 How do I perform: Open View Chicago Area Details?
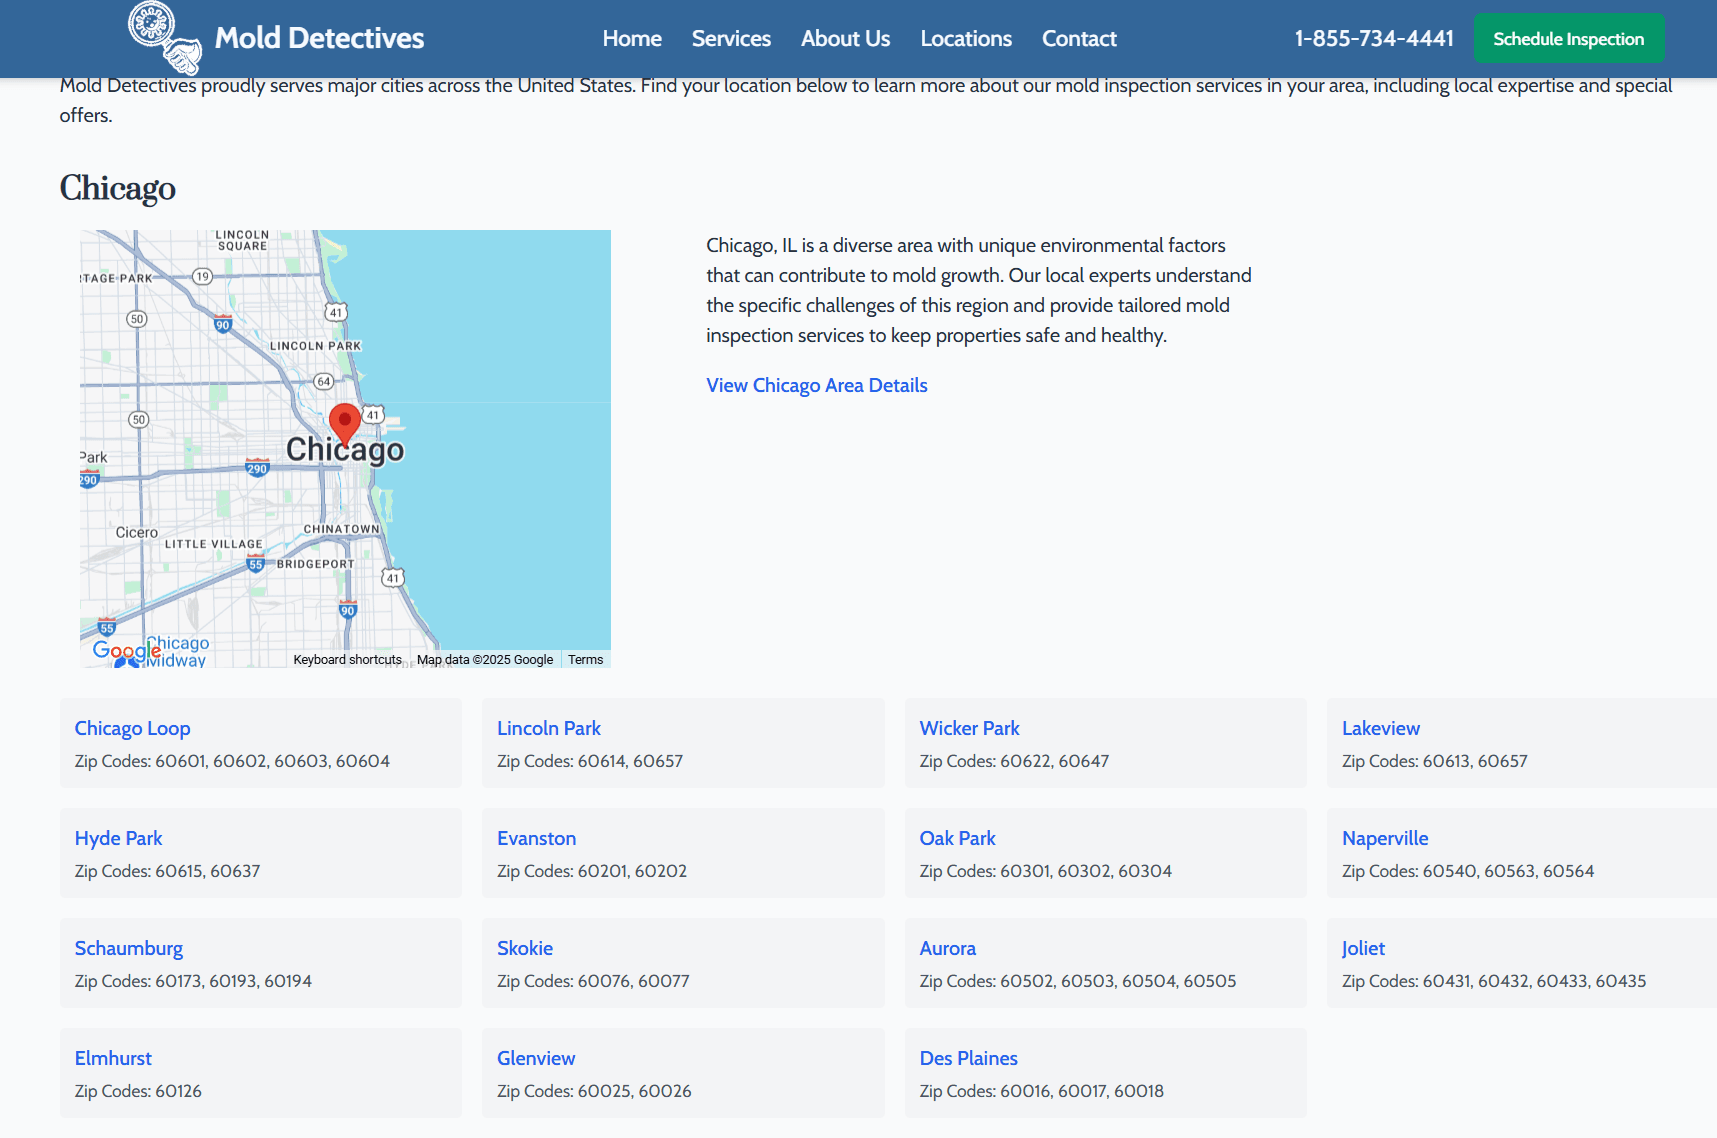coord(816,385)
